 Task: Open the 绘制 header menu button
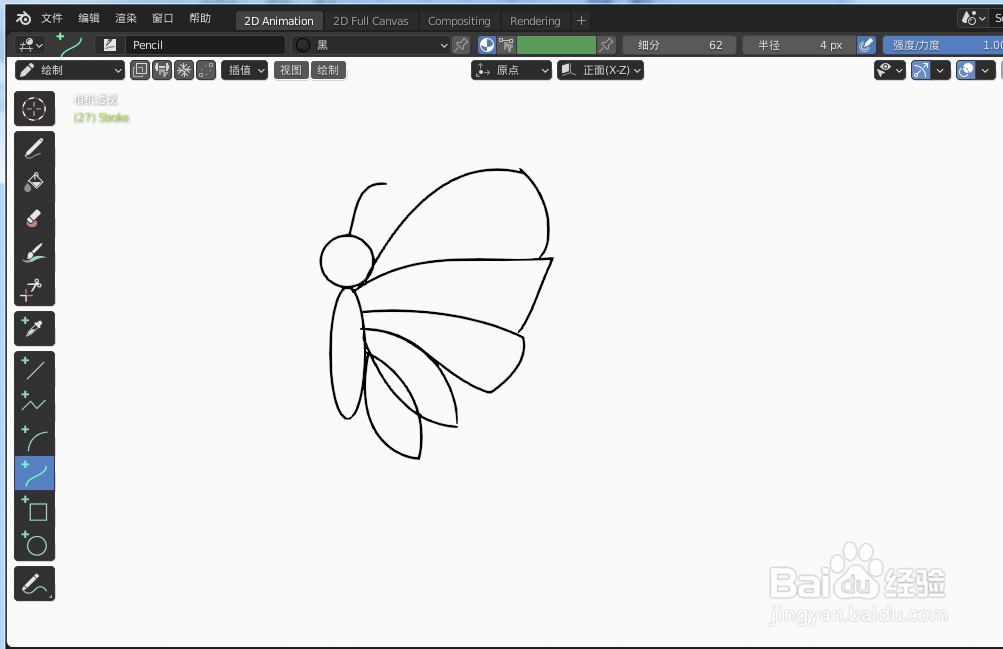tap(328, 70)
